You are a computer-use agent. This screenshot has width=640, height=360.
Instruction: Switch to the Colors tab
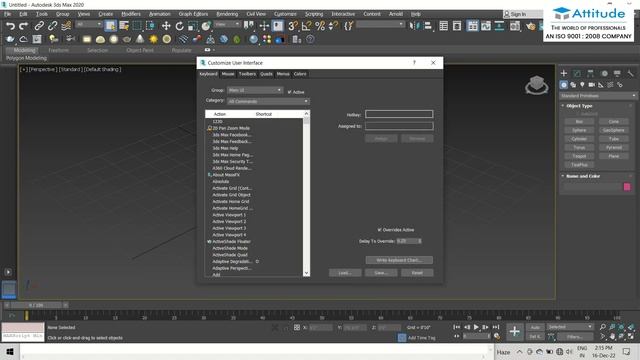pyautogui.click(x=300, y=74)
